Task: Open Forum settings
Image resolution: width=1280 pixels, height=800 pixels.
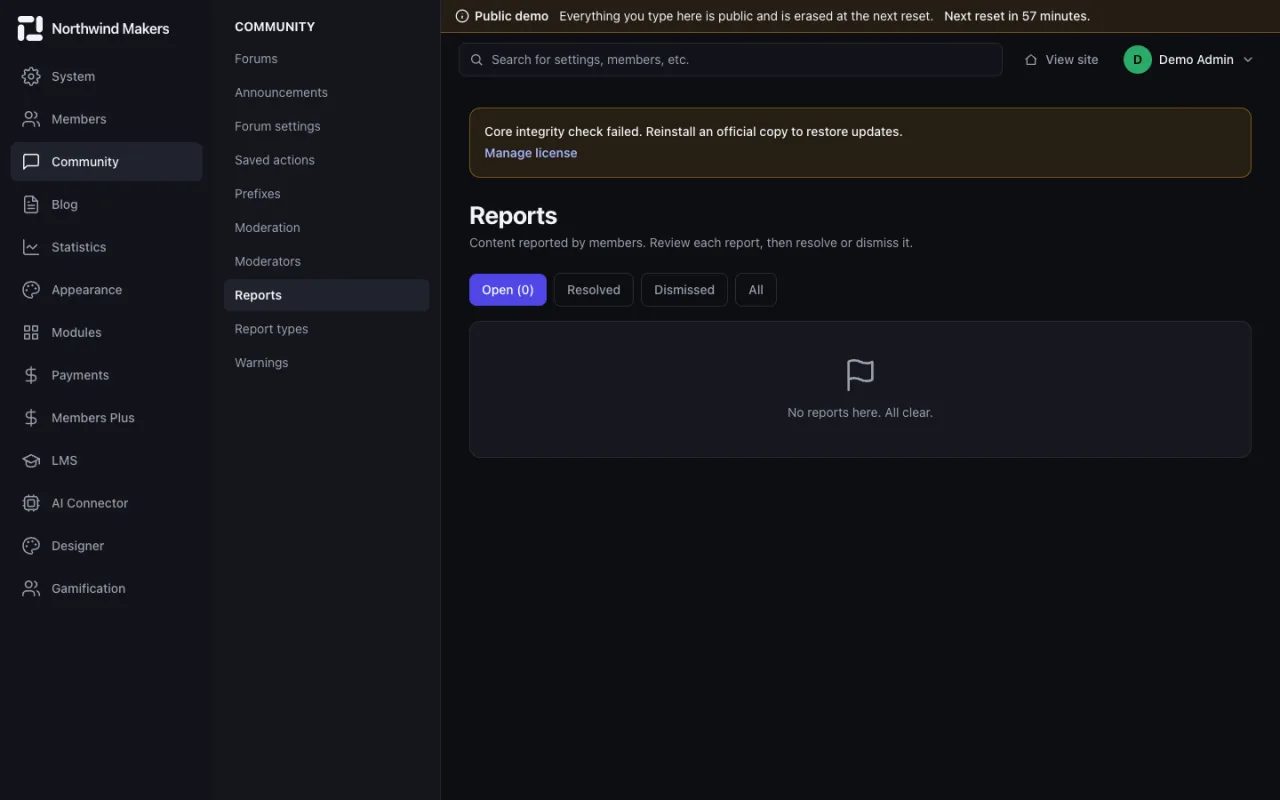Action: (x=326, y=126)
